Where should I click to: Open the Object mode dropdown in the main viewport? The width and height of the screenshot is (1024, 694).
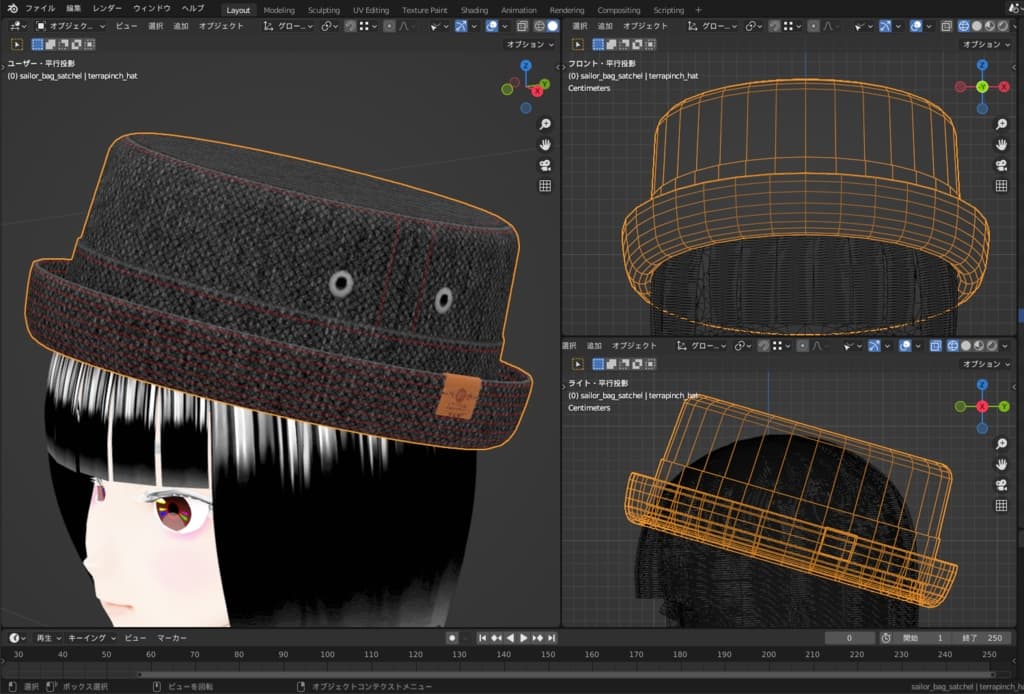(71, 26)
